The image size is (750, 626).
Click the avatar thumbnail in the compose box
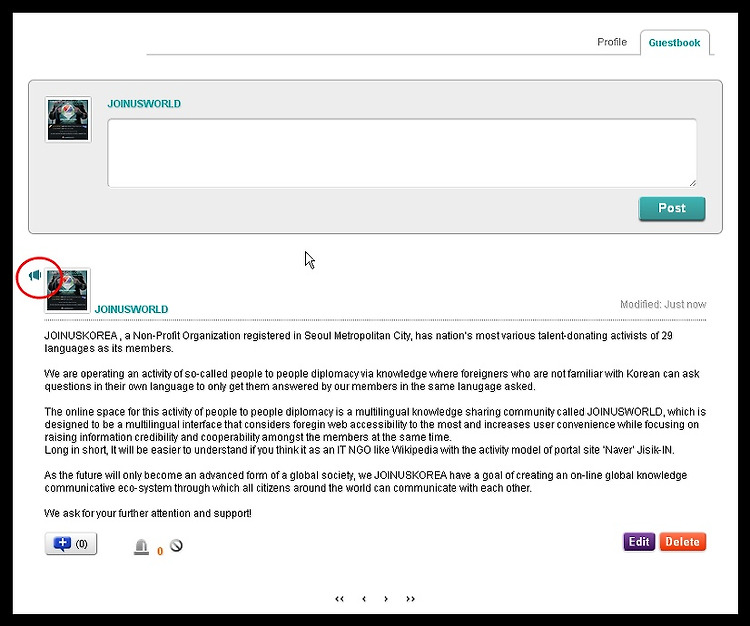tap(68, 120)
